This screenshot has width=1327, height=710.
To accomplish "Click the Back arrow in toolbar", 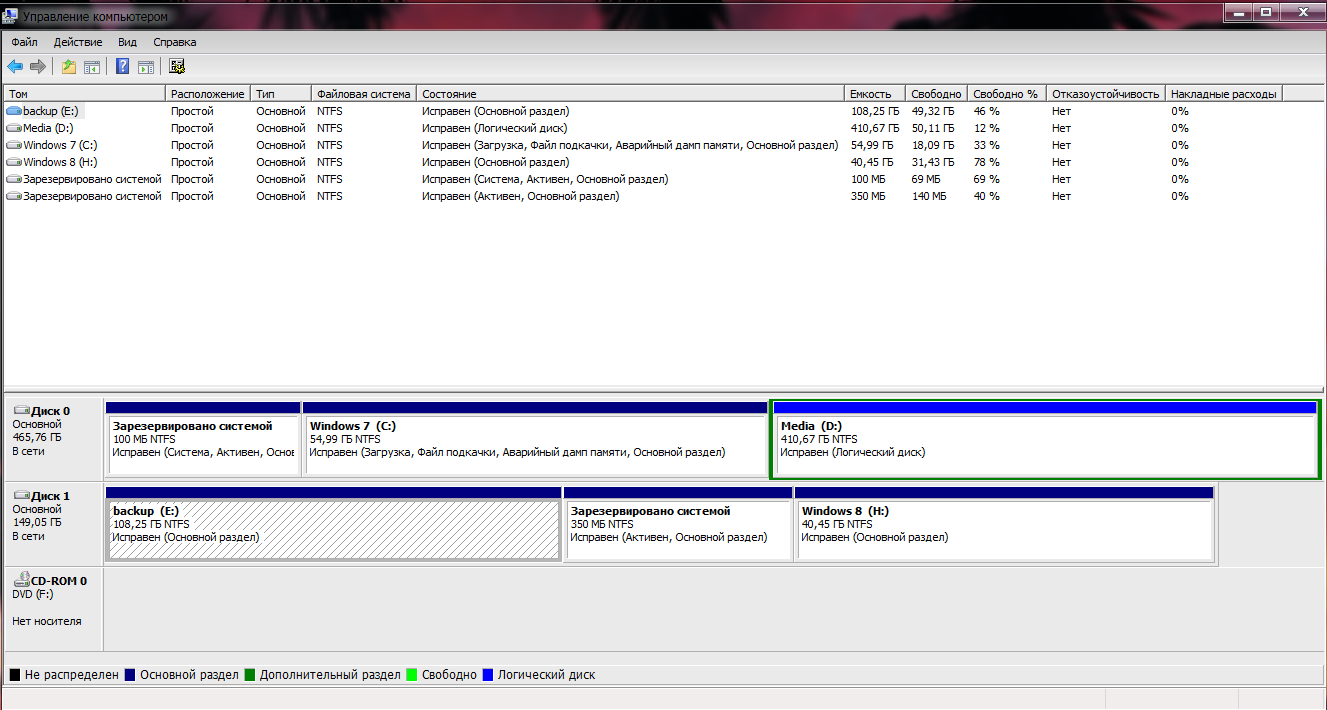I will pos(15,67).
